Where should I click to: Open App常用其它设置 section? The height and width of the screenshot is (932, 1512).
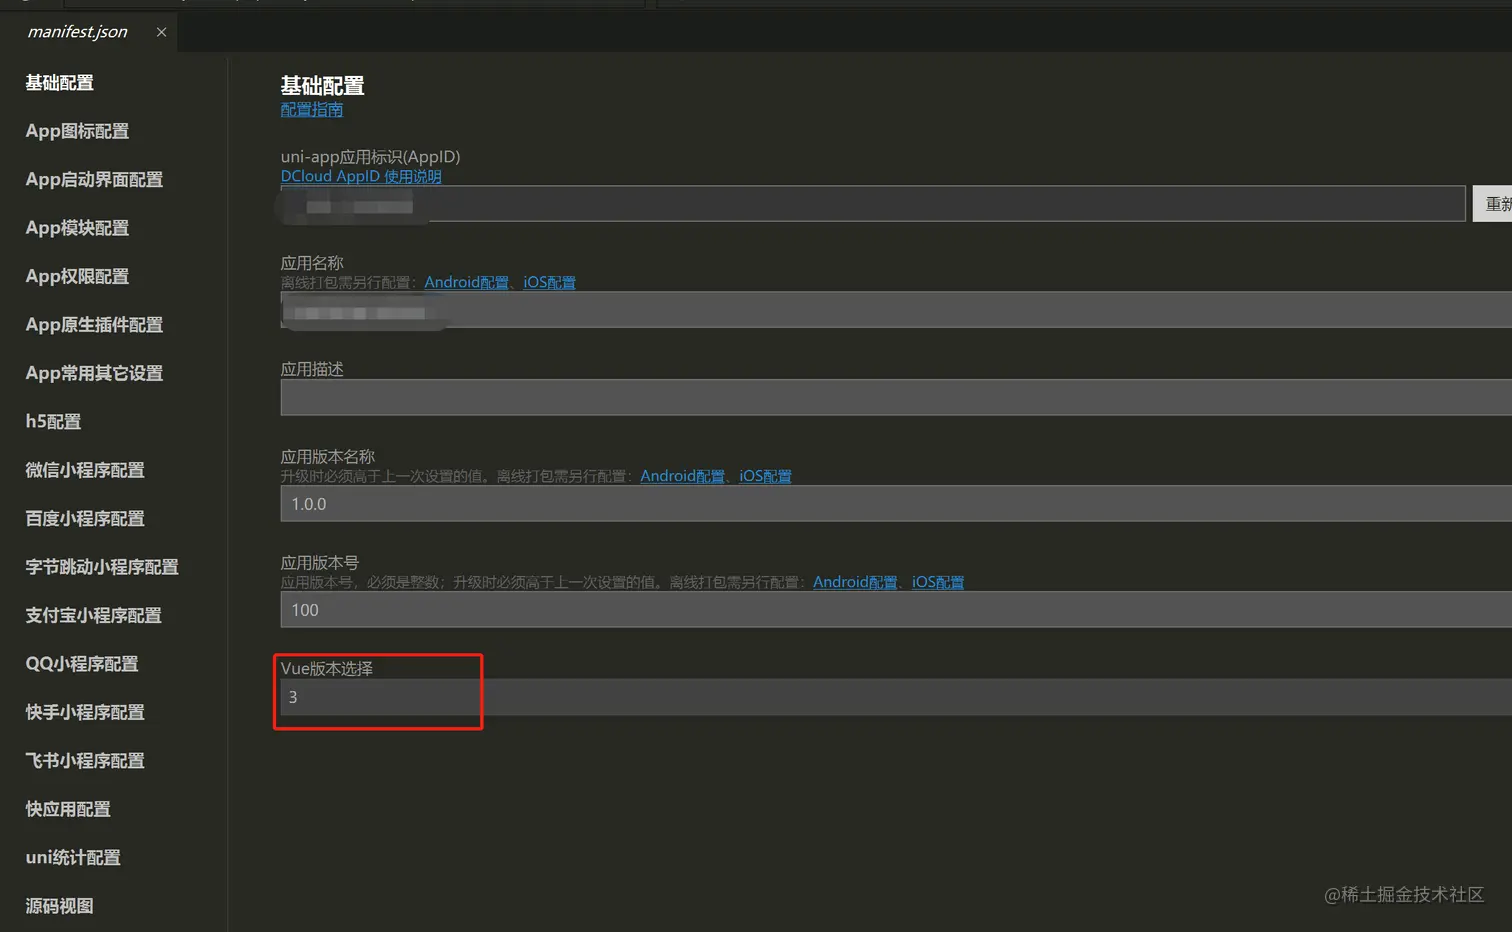pyautogui.click(x=94, y=373)
